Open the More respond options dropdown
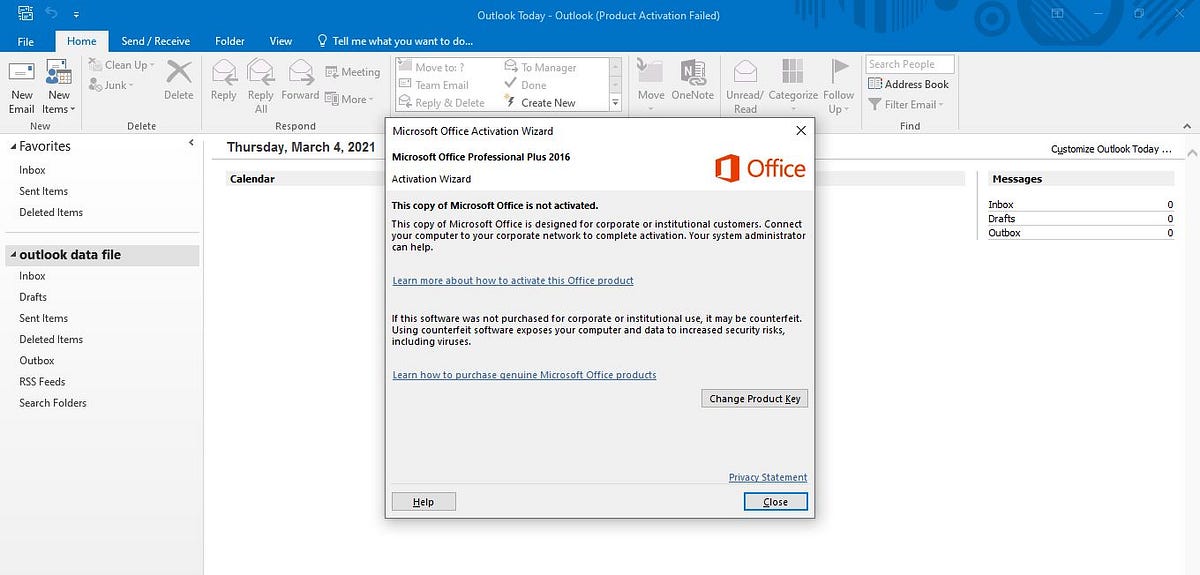 350,99
